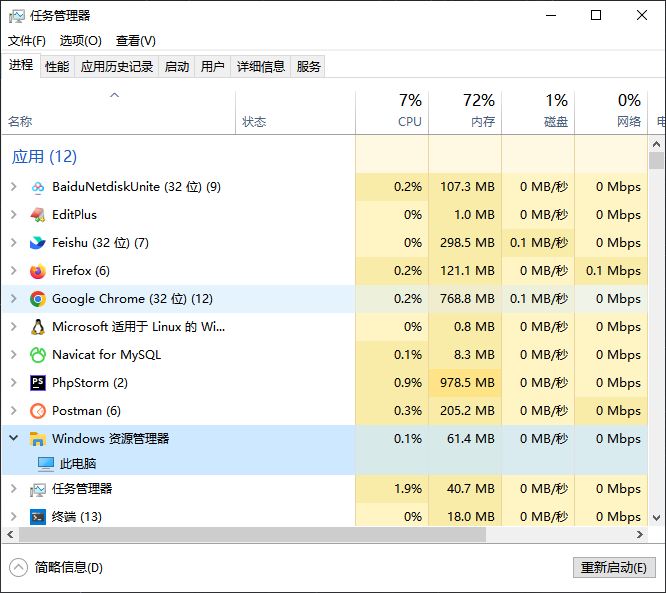Select the Postman app icon

38,411
